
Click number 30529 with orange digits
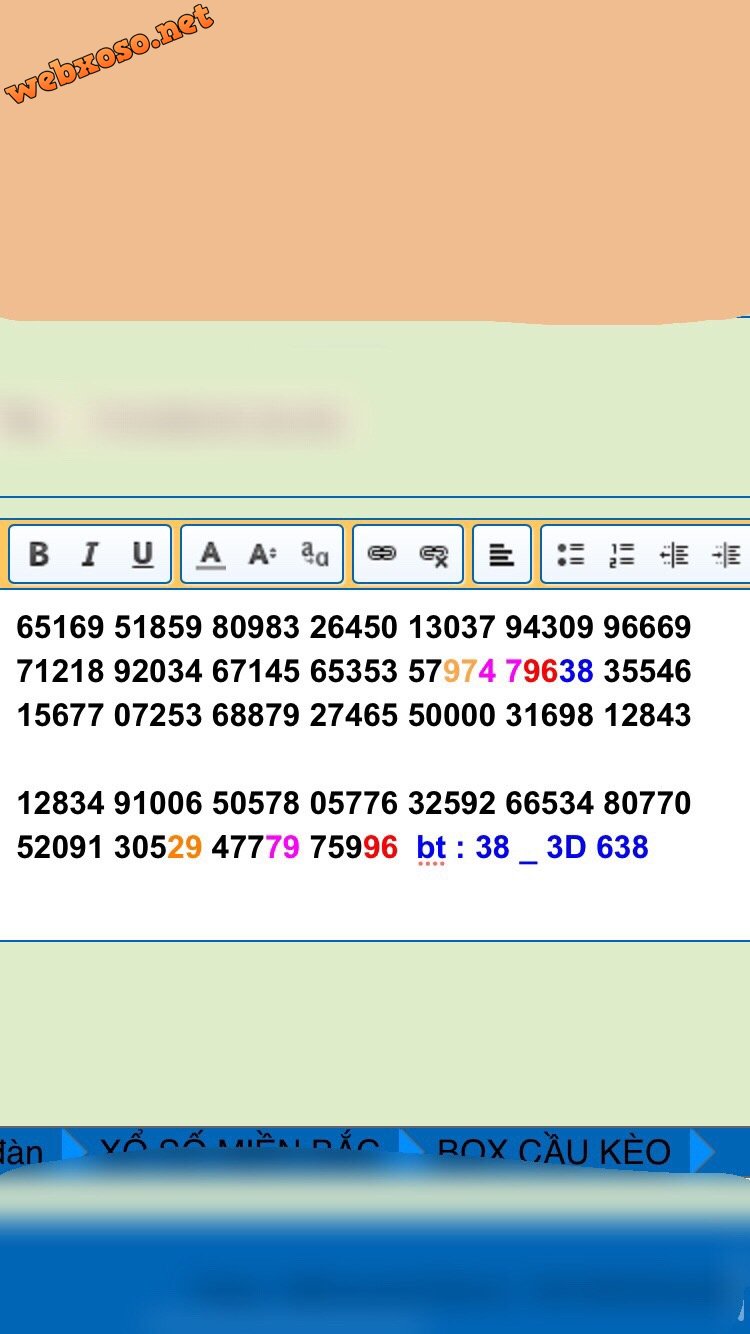point(158,847)
